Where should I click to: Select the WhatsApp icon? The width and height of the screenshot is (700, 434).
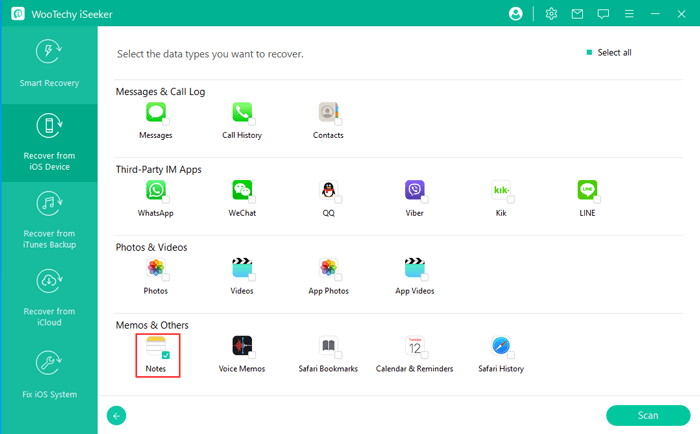tap(156, 190)
